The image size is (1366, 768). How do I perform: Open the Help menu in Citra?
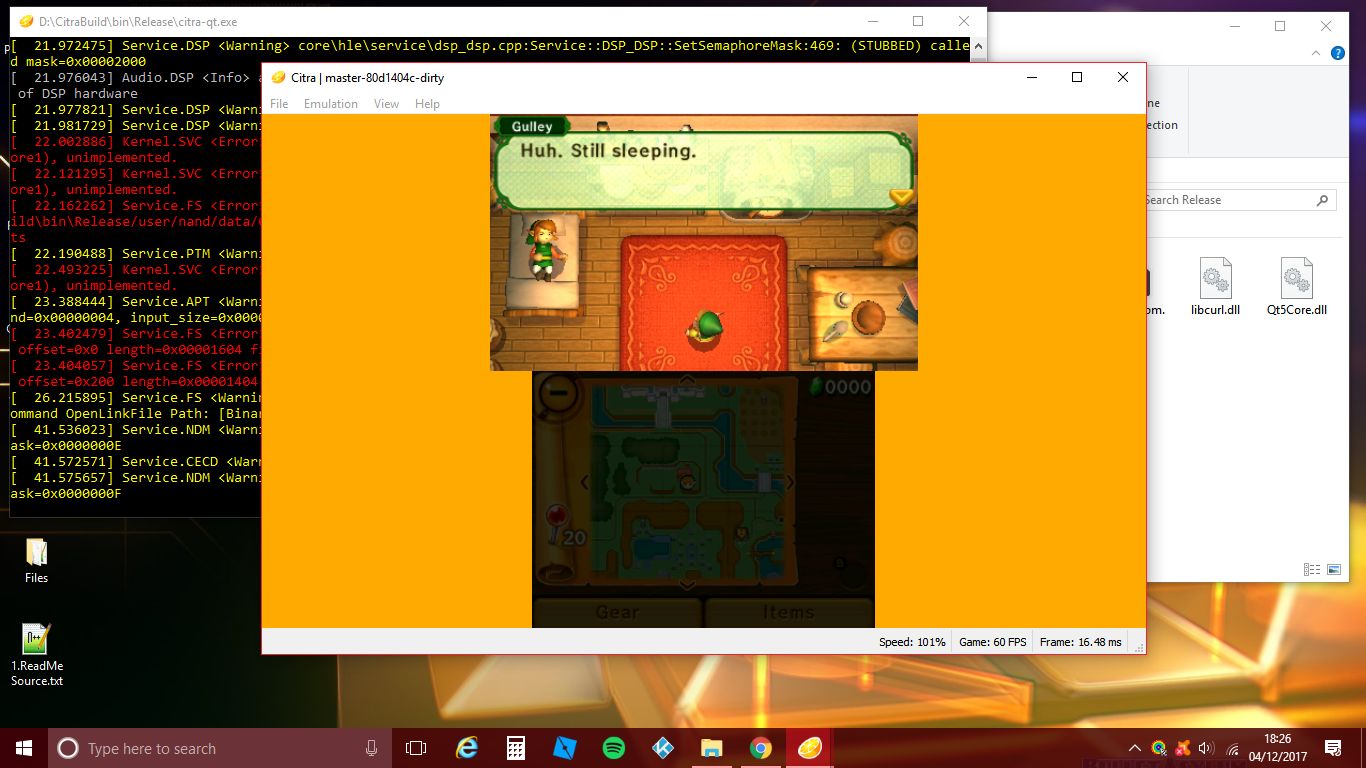pos(427,104)
